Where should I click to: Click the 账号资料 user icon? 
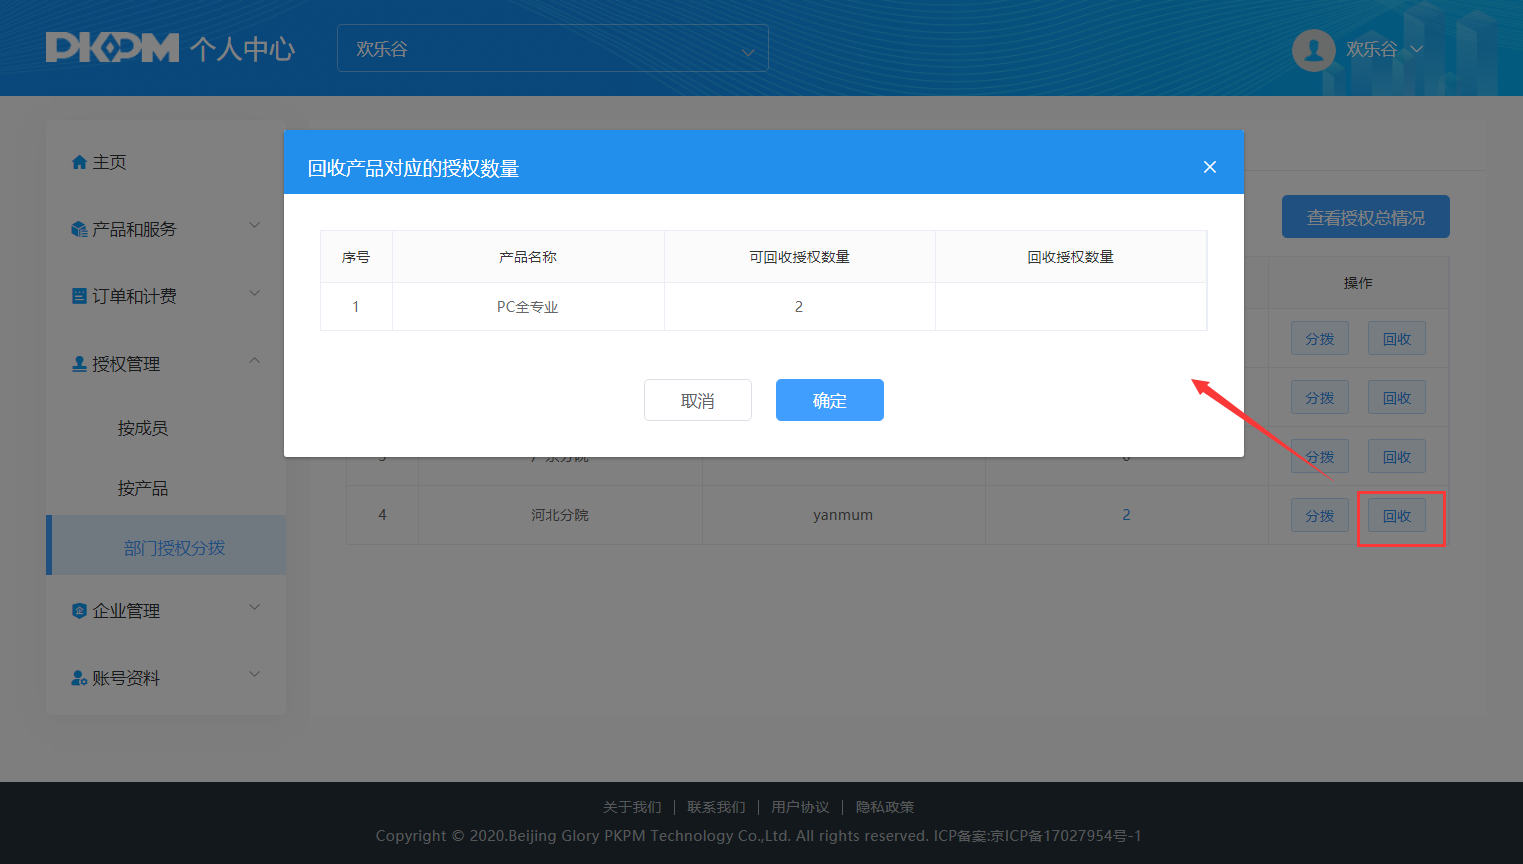point(79,678)
